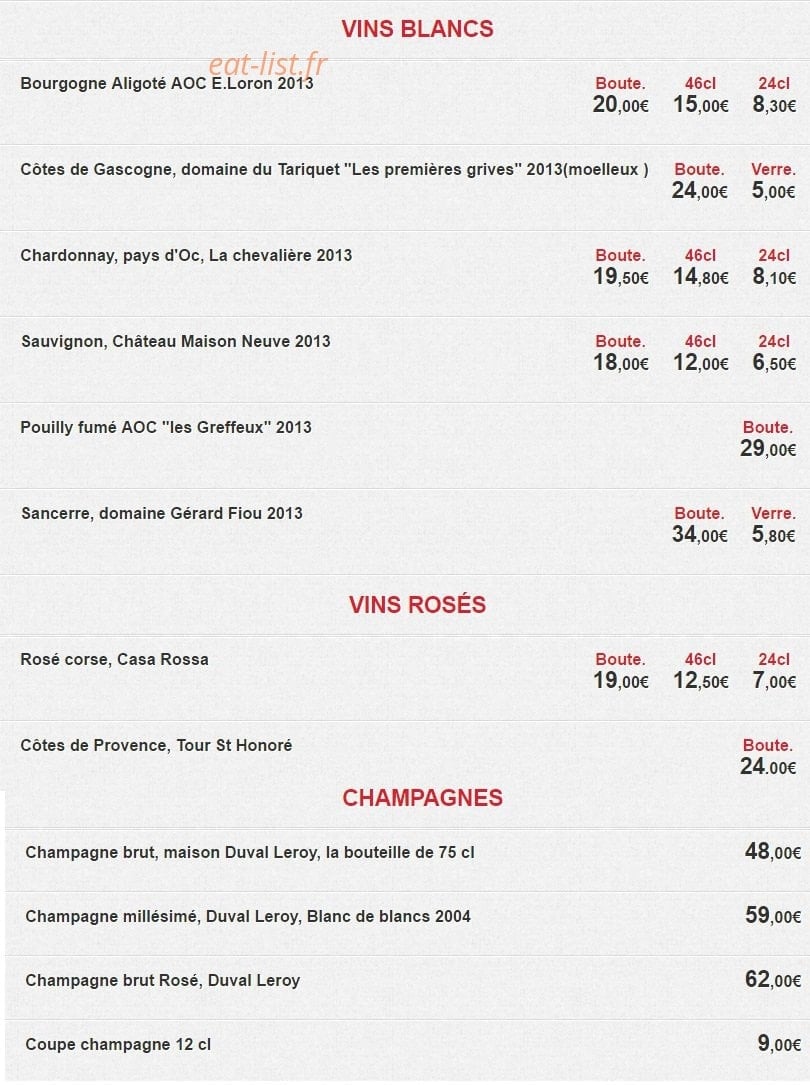
Task: Select Sancerre, domaine Gérard Fiou 2013
Action: point(162,513)
